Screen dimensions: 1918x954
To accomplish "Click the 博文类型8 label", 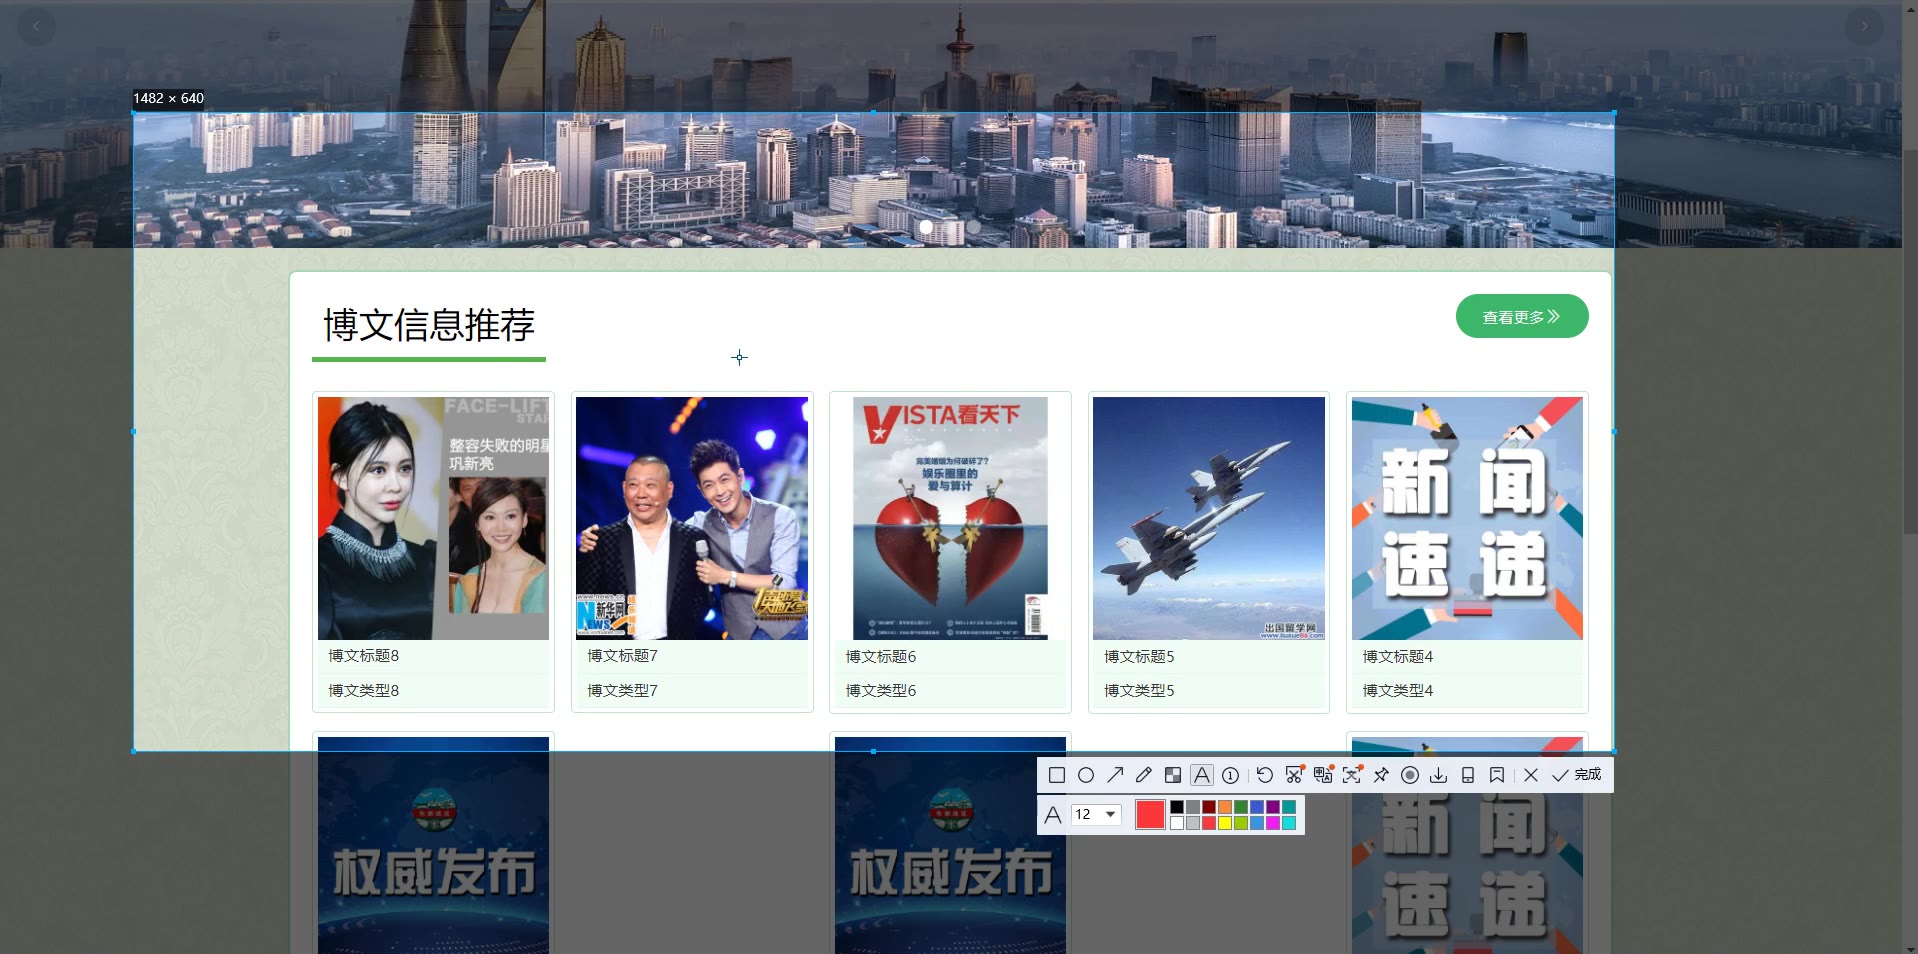I will 364,691.
